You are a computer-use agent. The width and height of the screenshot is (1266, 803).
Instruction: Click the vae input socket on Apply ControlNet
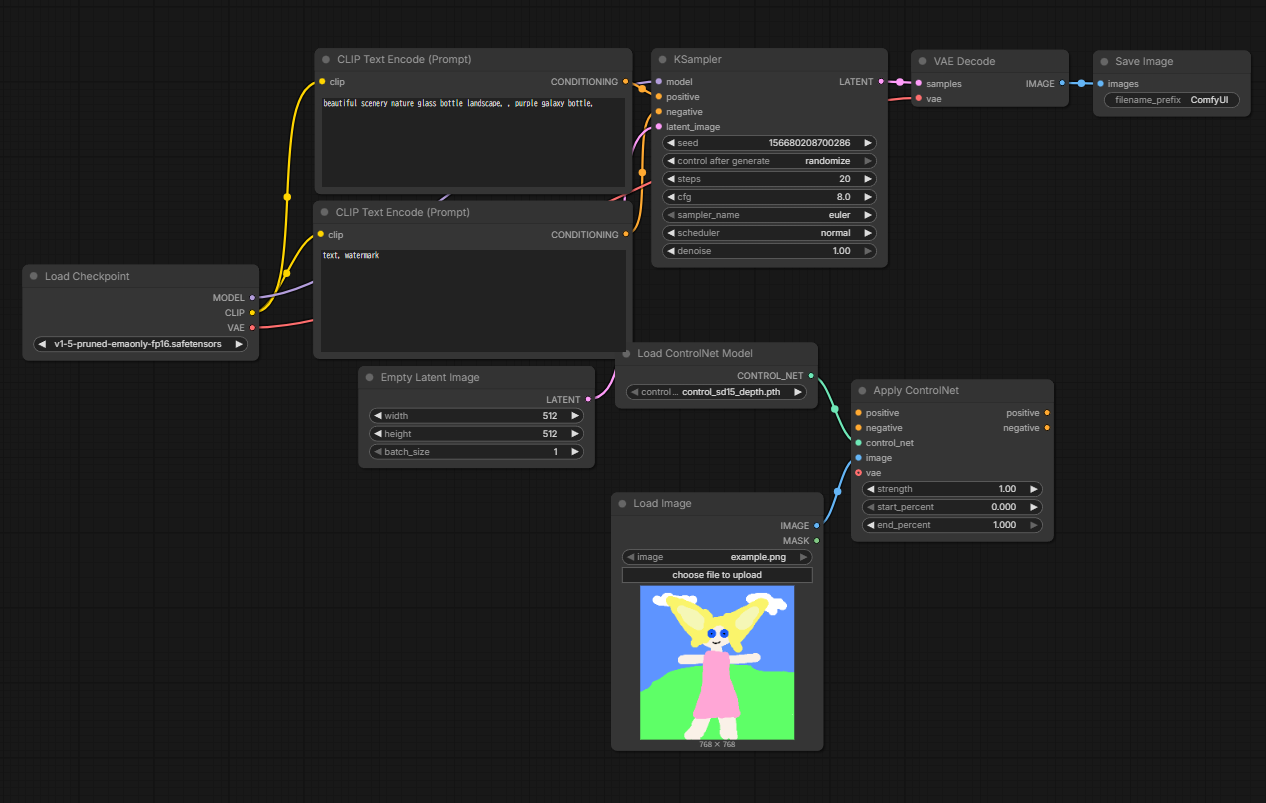tap(858, 473)
